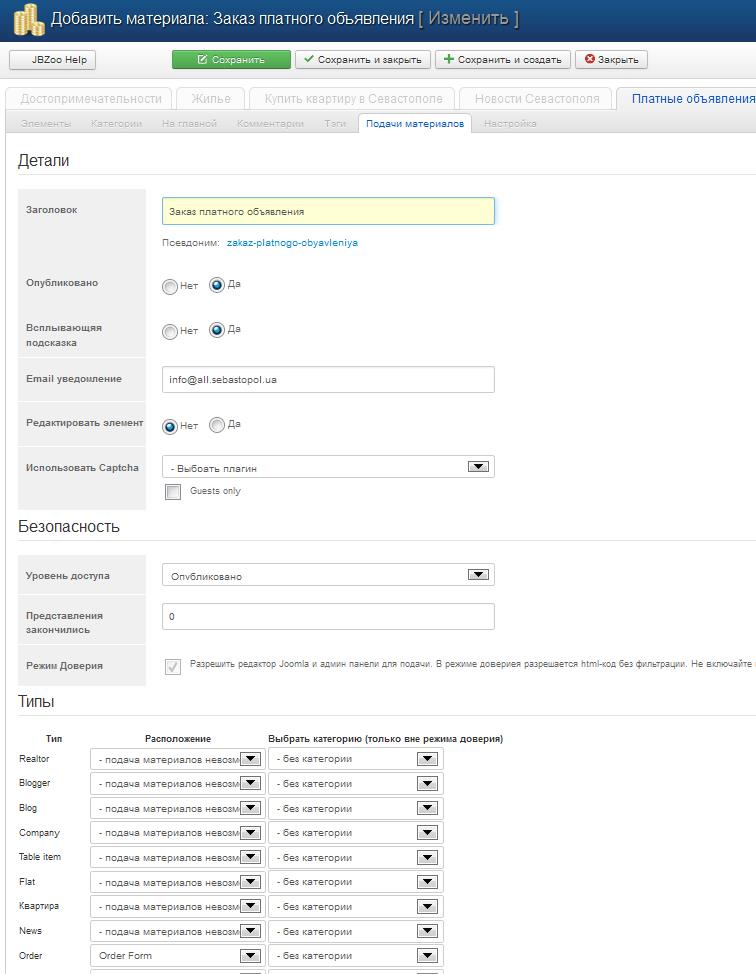Click Сохранить и создать button

pos(502,60)
